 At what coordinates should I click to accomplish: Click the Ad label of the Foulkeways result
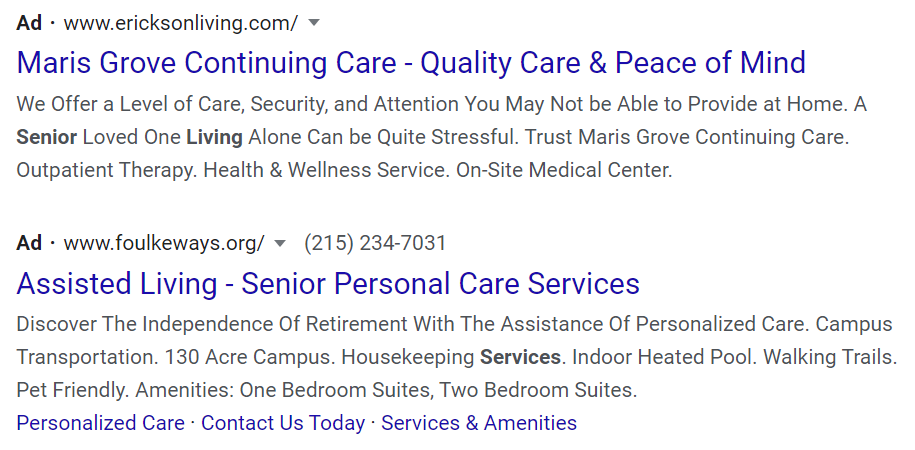pyautogui.click(x=29, y=243)
